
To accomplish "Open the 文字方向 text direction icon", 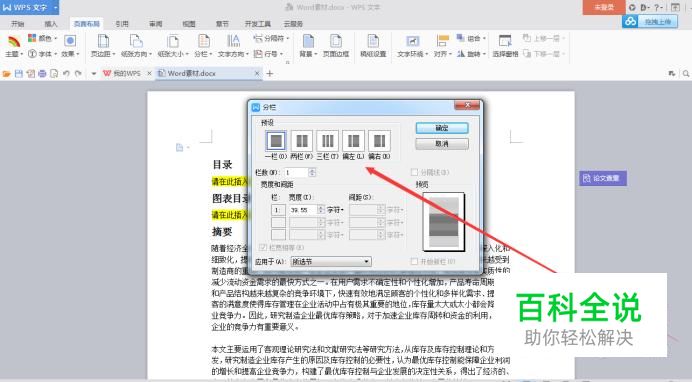I will (x=233, y=41).
